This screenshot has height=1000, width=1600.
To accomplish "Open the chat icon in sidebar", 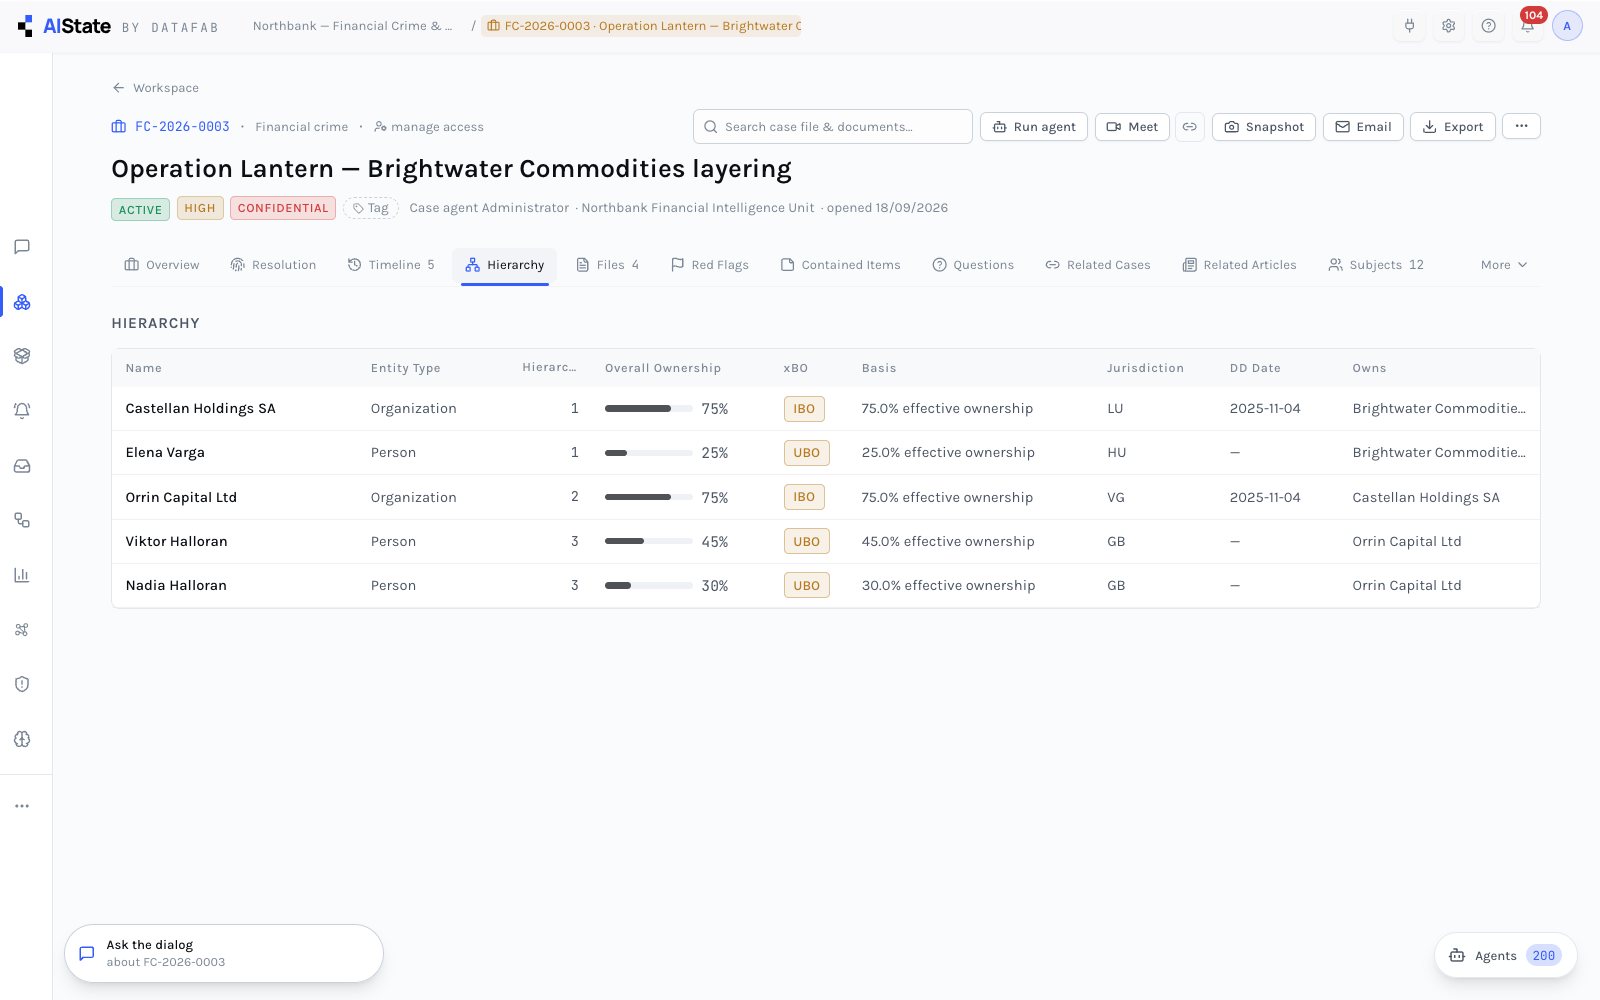I will pos(22,247).
